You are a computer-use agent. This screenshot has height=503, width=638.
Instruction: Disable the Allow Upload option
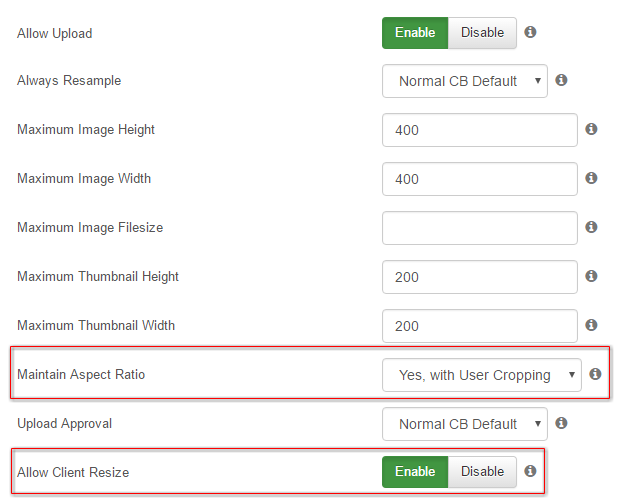click(482, 33)
